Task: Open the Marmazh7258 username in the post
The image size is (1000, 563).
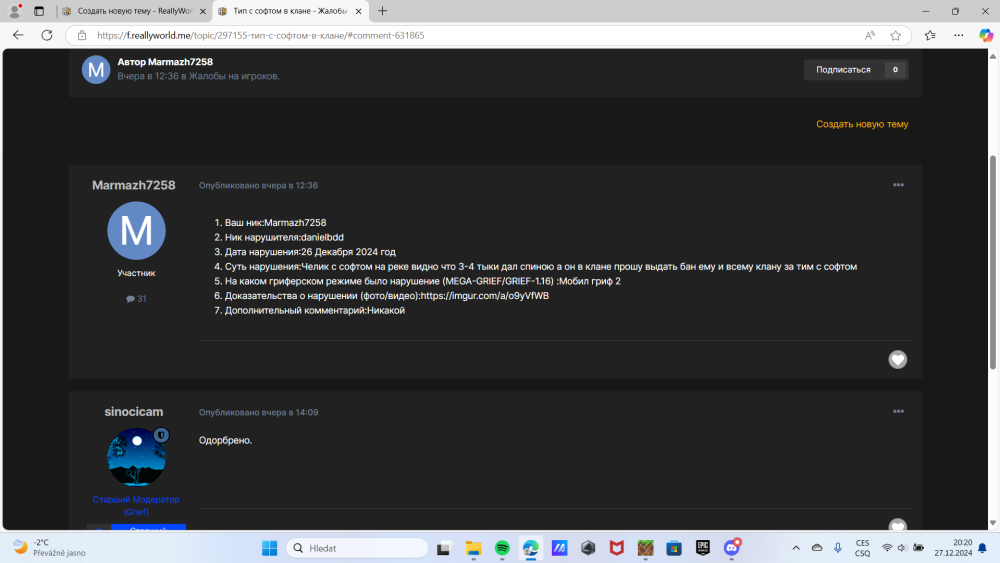Action: pyautogui.click(x=133, y=185)
